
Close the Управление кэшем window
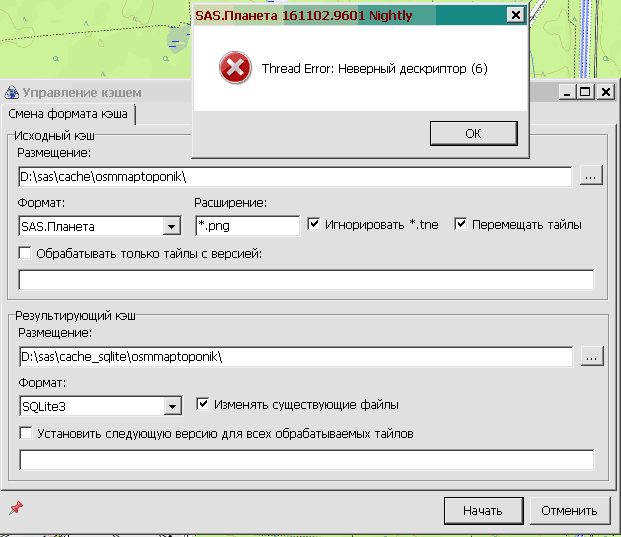[x=606, y=92]
